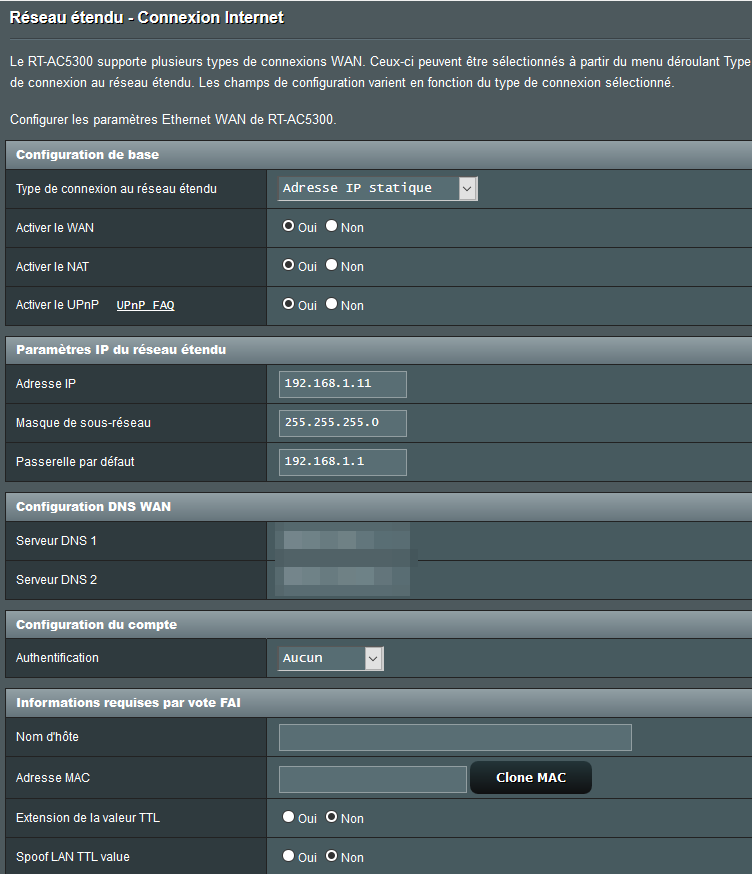Click the Adresse IP field
752x874 pixels.
343,384
